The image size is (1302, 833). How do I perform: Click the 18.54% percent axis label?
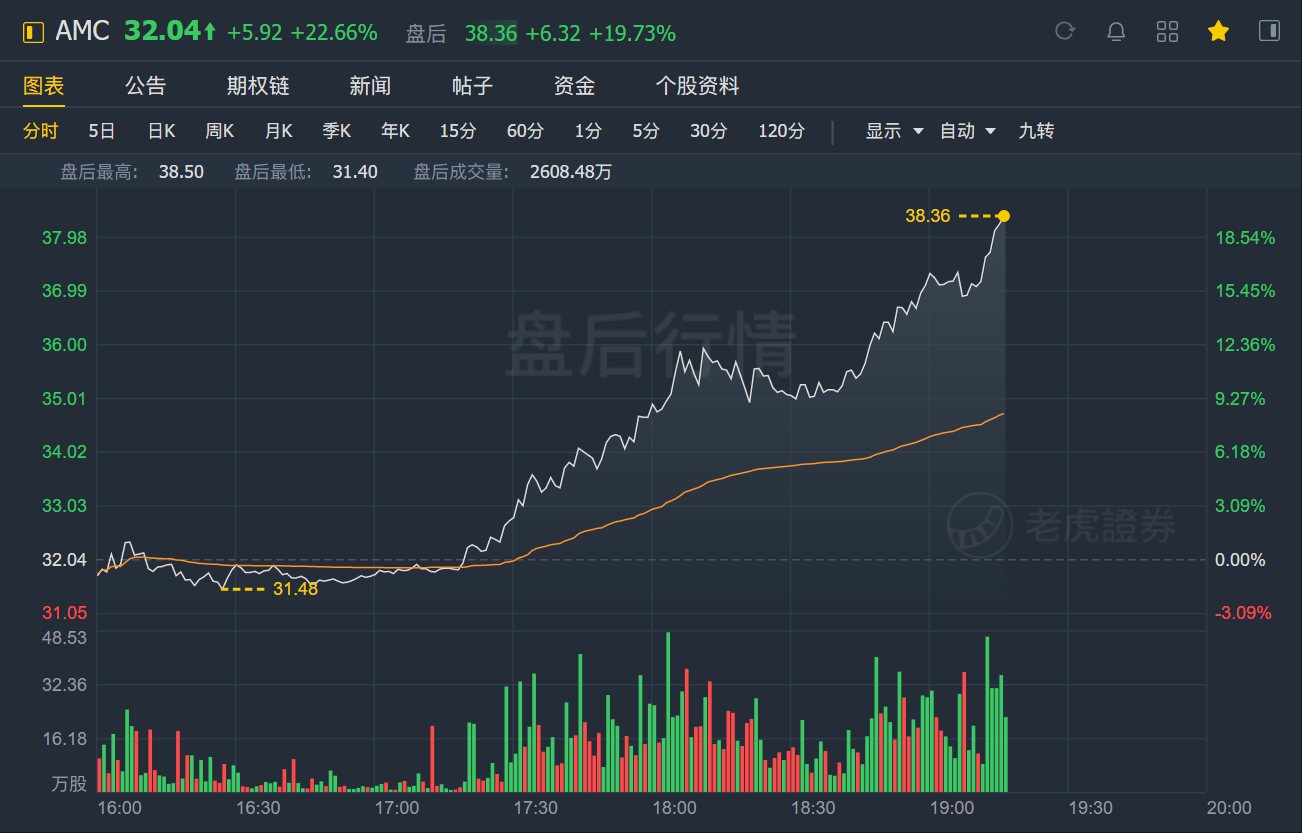(1246, 238)
